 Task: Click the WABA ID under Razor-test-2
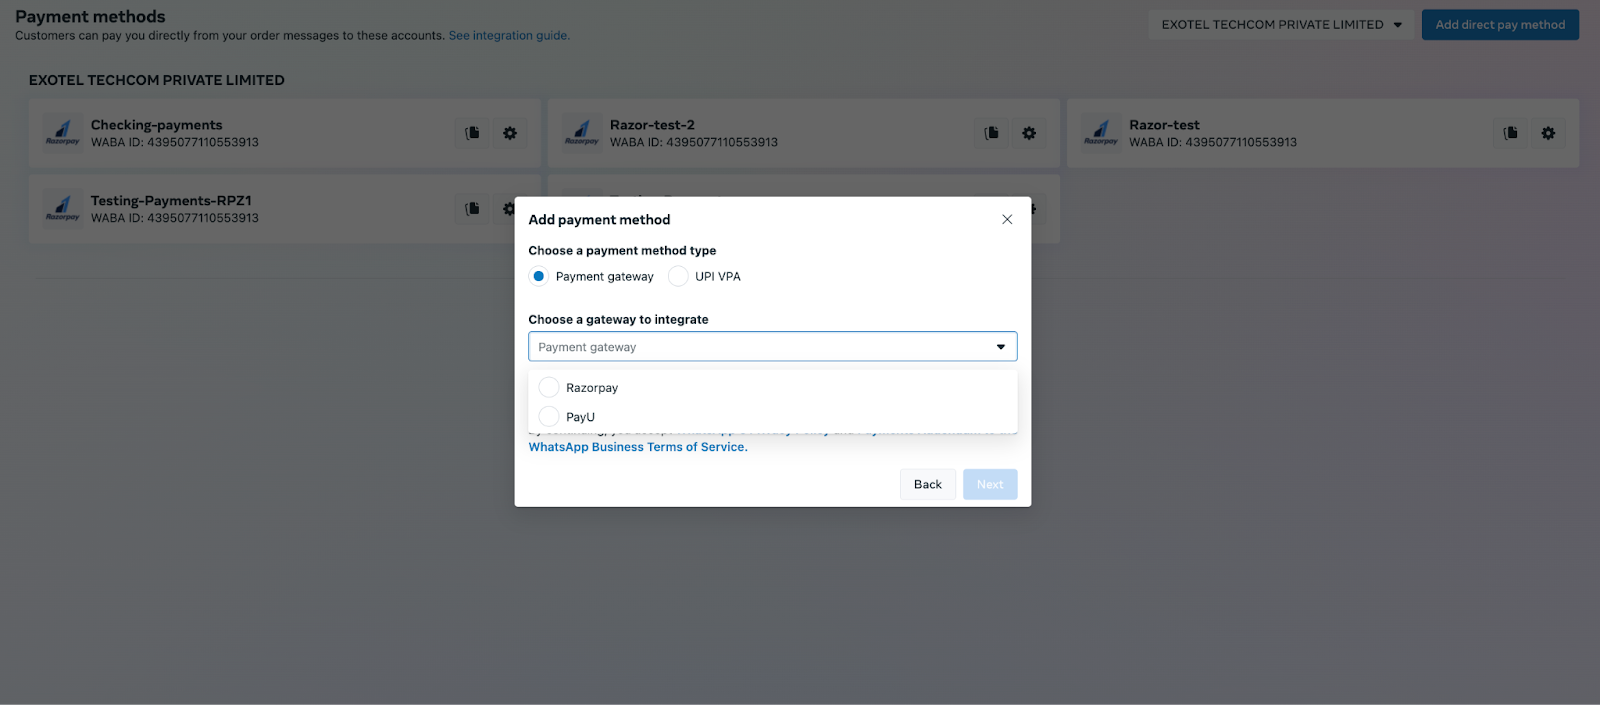coord(694,142)
